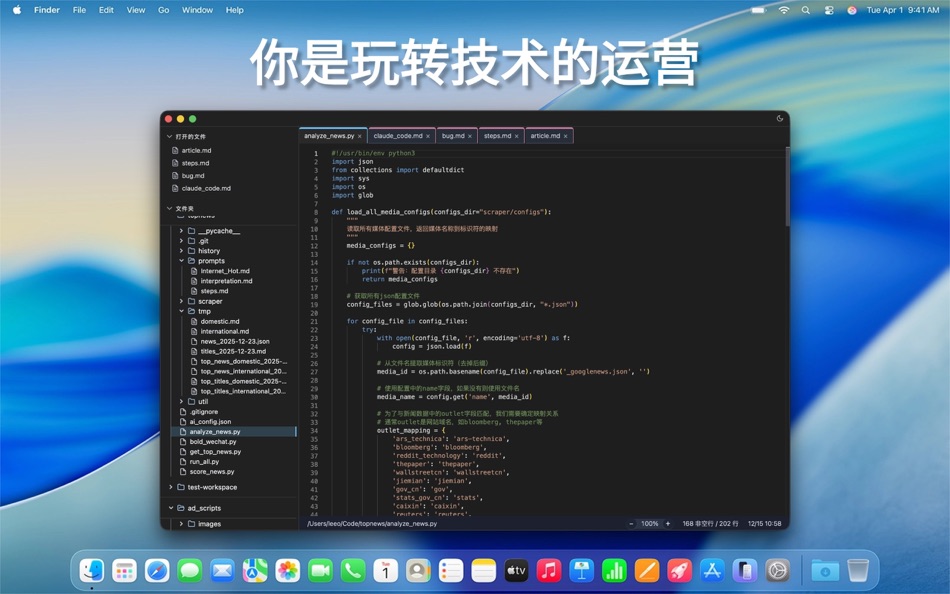
Task: Open App Store from the Dock
Action: point(712,570)
